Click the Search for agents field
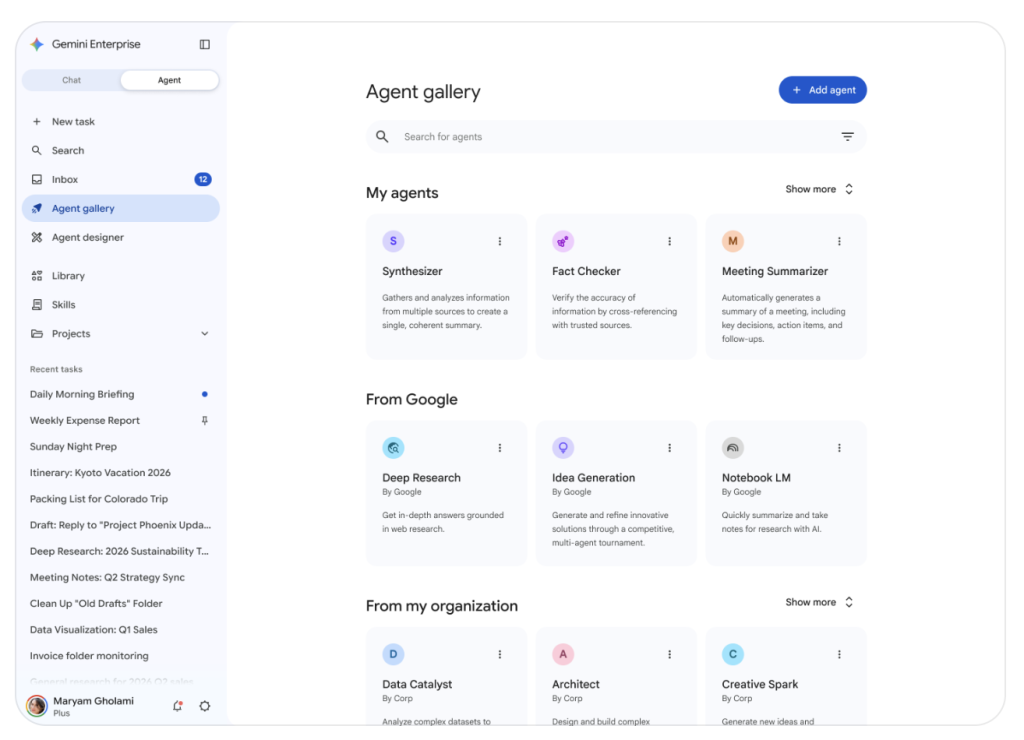The height and width of the screenshot is (740, 1024). [616, 137]
